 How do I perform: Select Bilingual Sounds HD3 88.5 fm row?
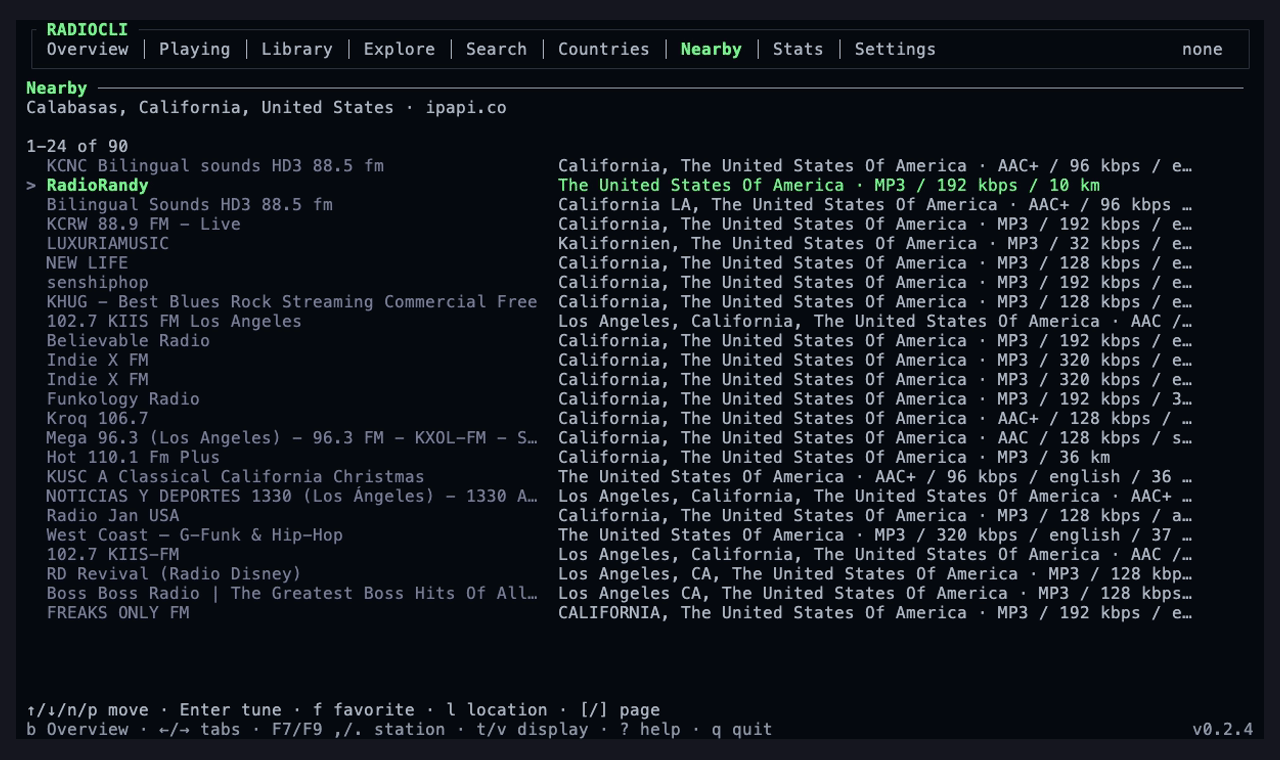pyautogui.click(x=619, y=205)
